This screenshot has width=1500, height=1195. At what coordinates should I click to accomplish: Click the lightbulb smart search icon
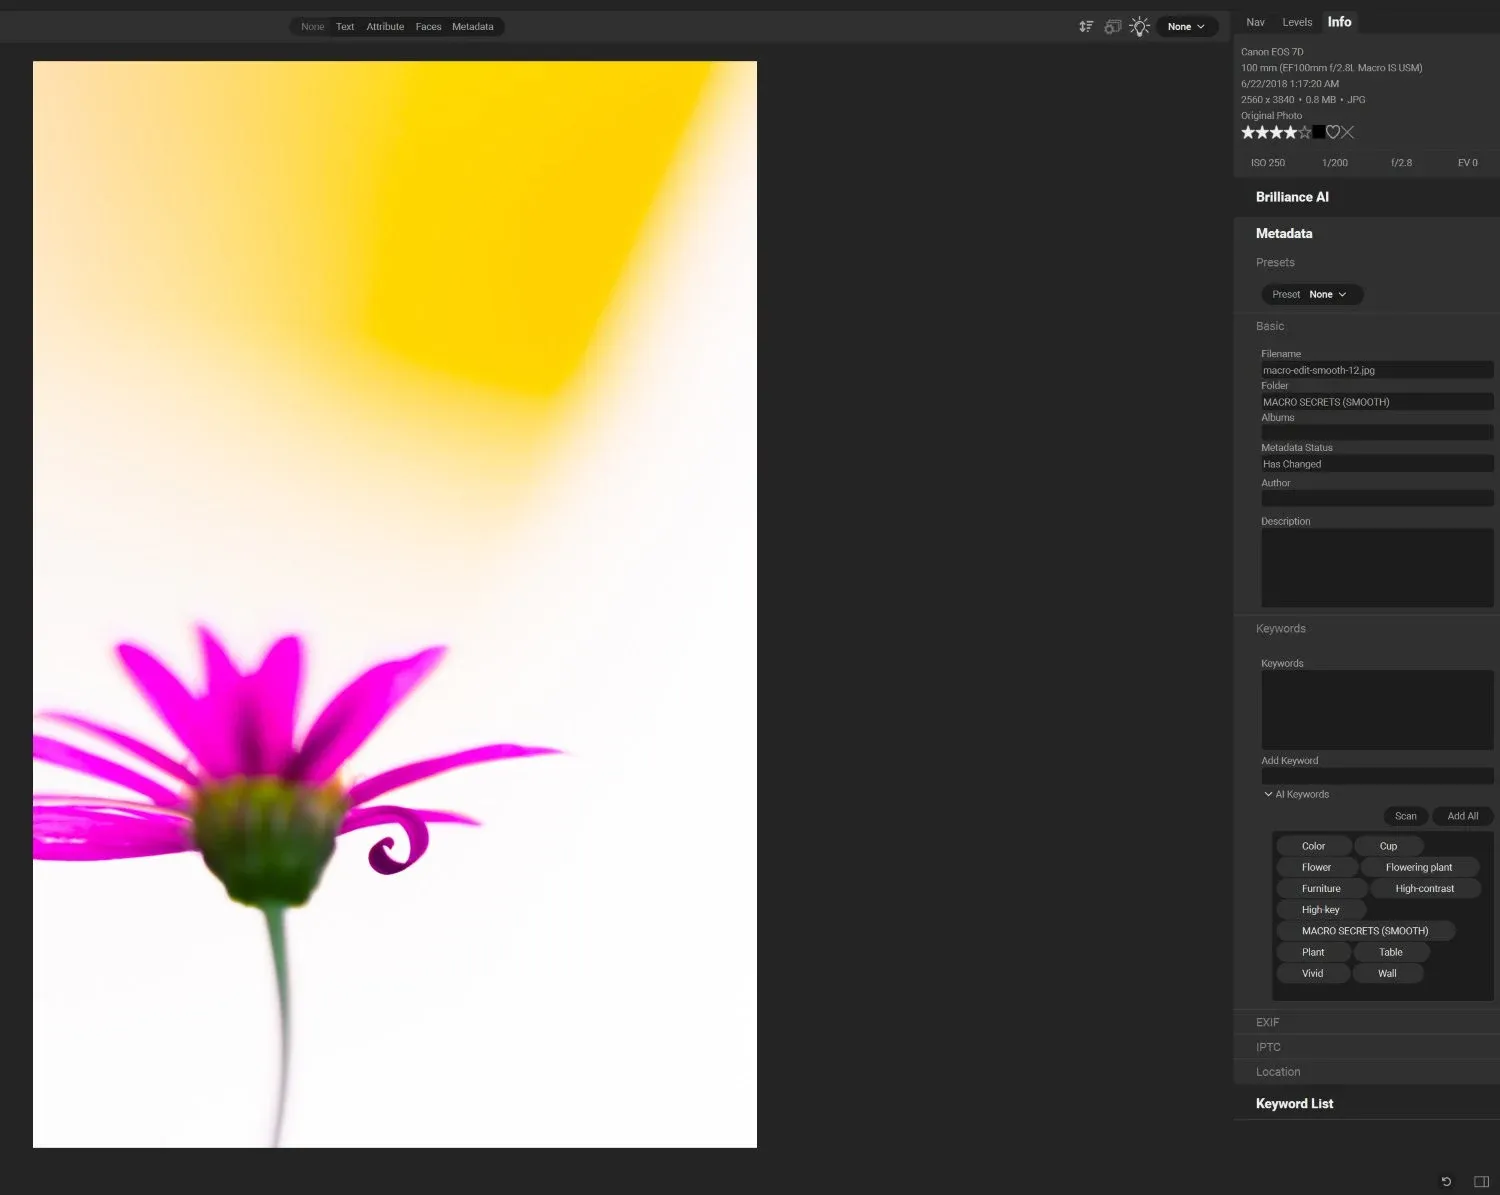click(x=1139, y=26)
